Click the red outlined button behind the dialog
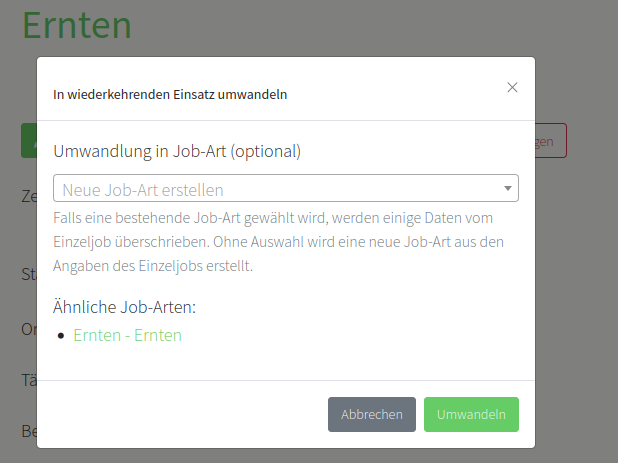Viewport: 618px width, 463px height. [552, 141]
